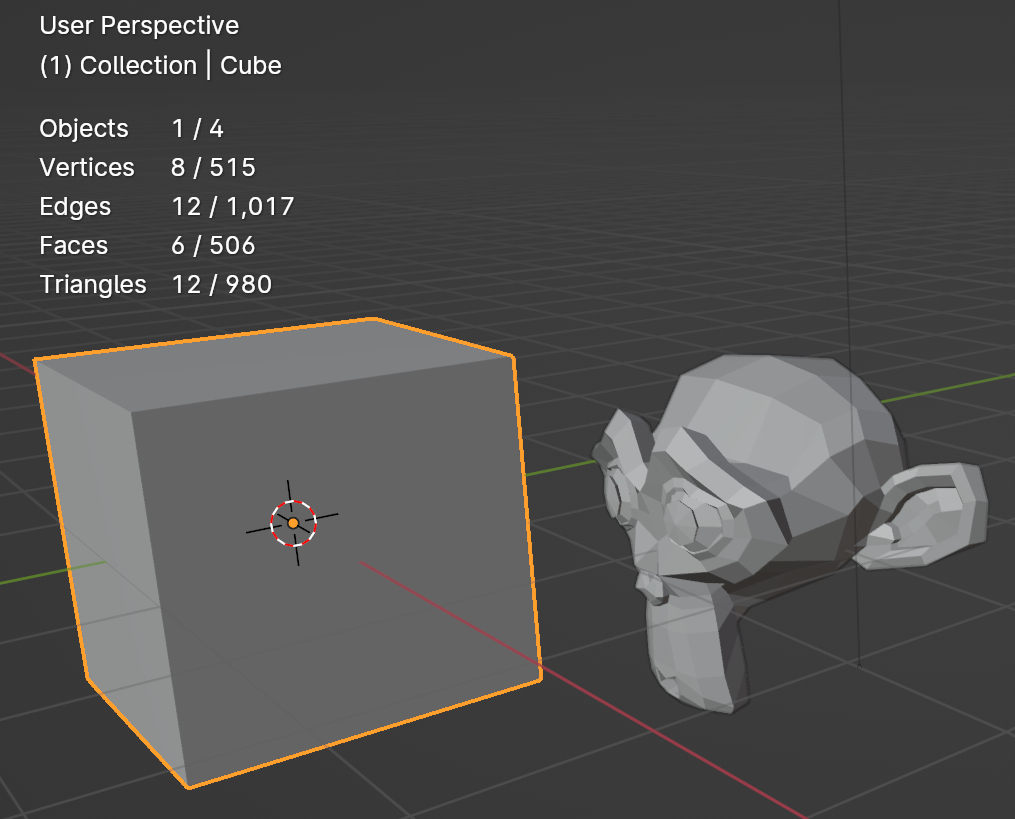
Task: Click the Objects '1 / 4' statistic
Action: (197, 128)
